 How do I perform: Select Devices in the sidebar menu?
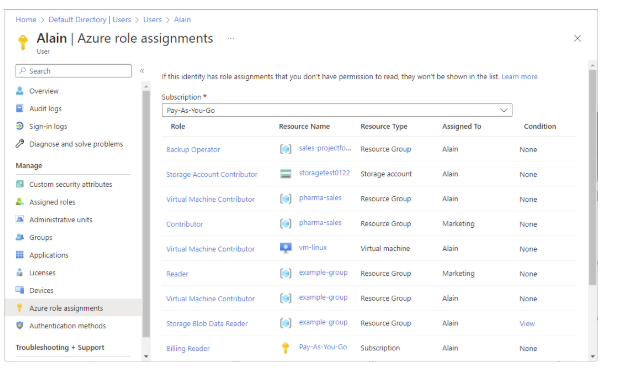pos(41,291)
